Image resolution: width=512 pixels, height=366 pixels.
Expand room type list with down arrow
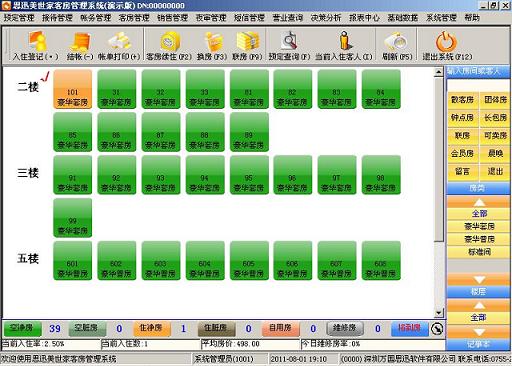coord(479,279)
